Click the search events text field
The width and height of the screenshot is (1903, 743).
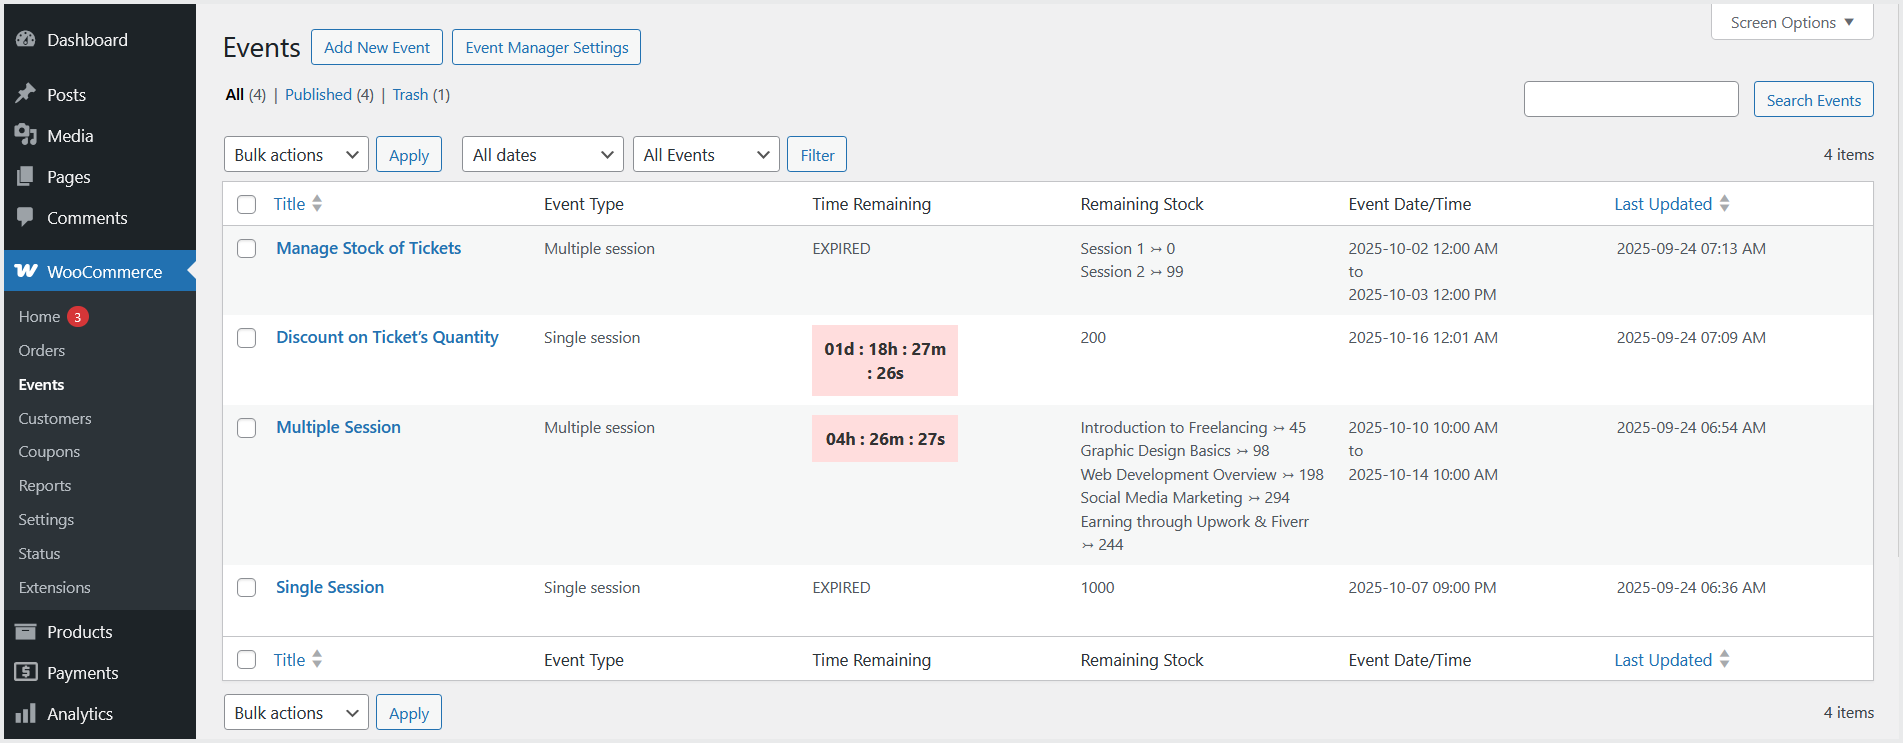pyautogui.click(x=1630, y=100)
